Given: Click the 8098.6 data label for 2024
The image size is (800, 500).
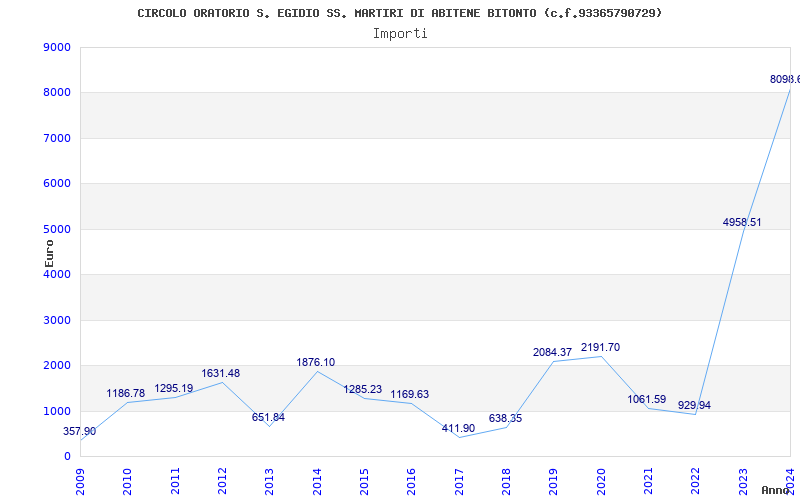Looking at the screenshot, I should (x=783, y=79).
